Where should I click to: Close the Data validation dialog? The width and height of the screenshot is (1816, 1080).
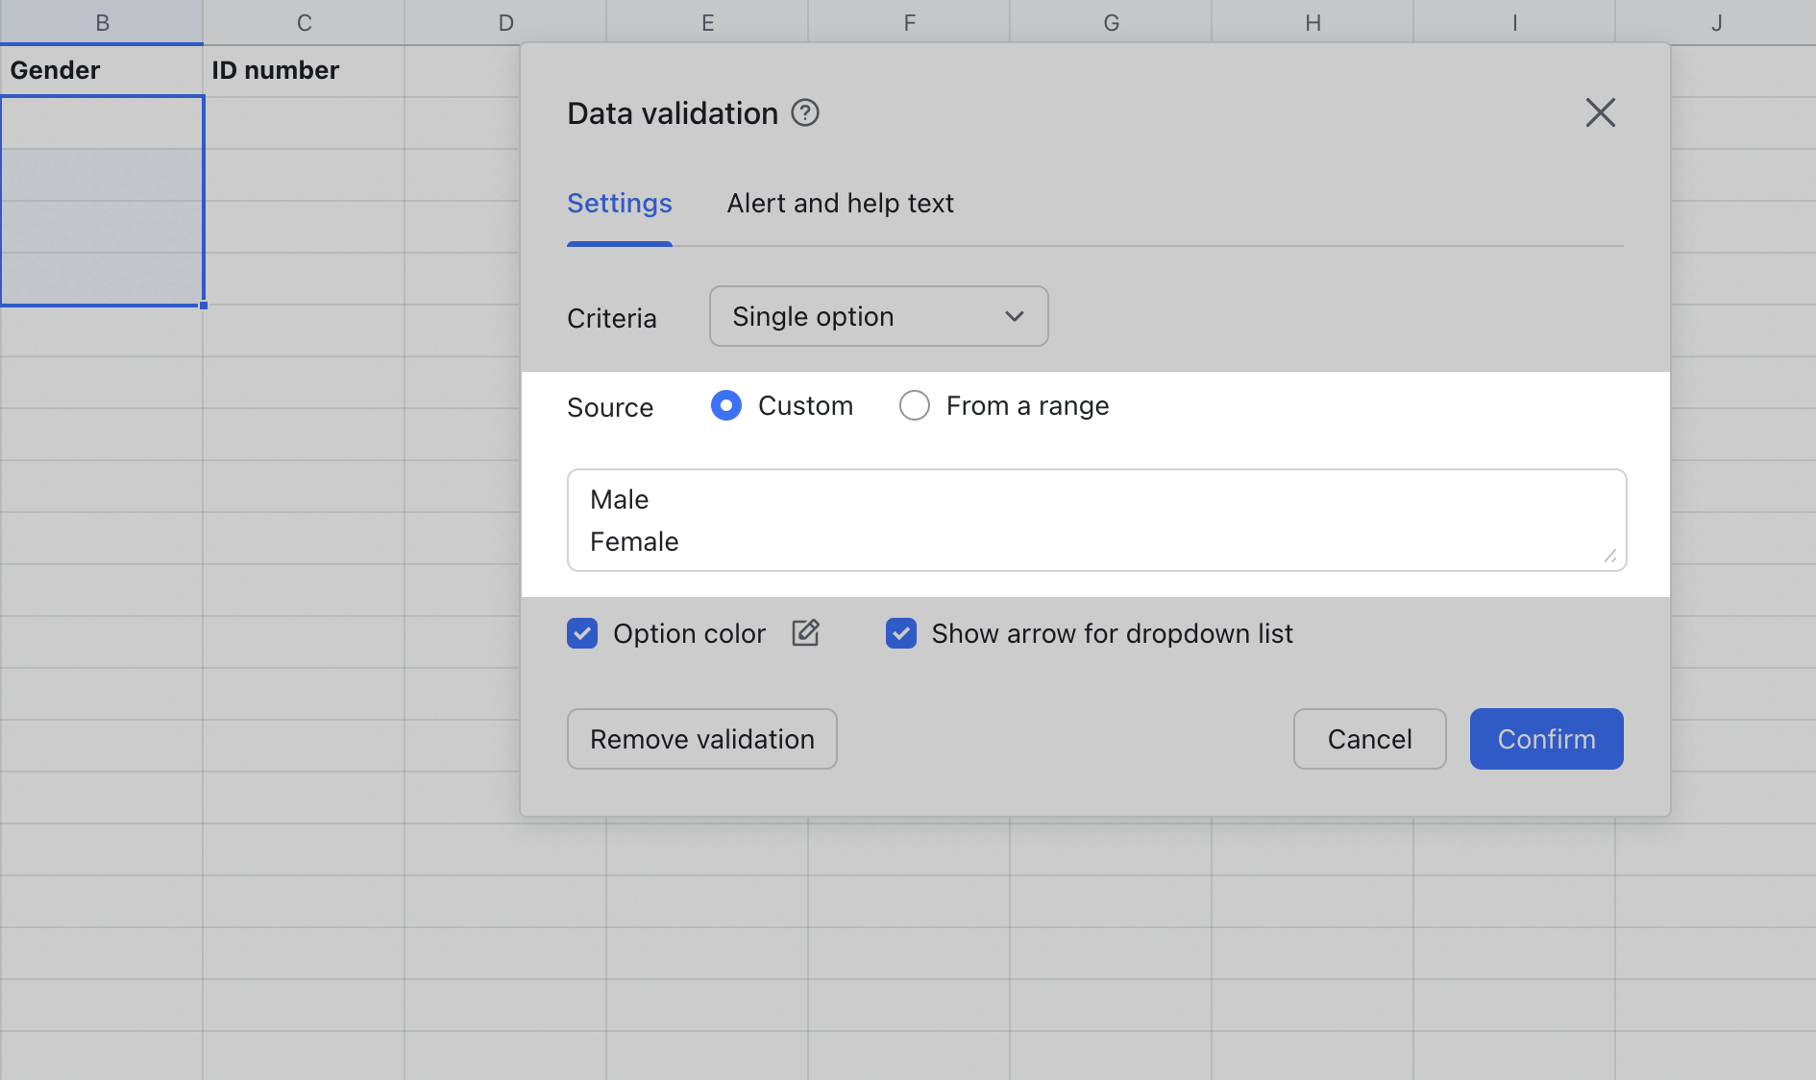point(1600,112)
